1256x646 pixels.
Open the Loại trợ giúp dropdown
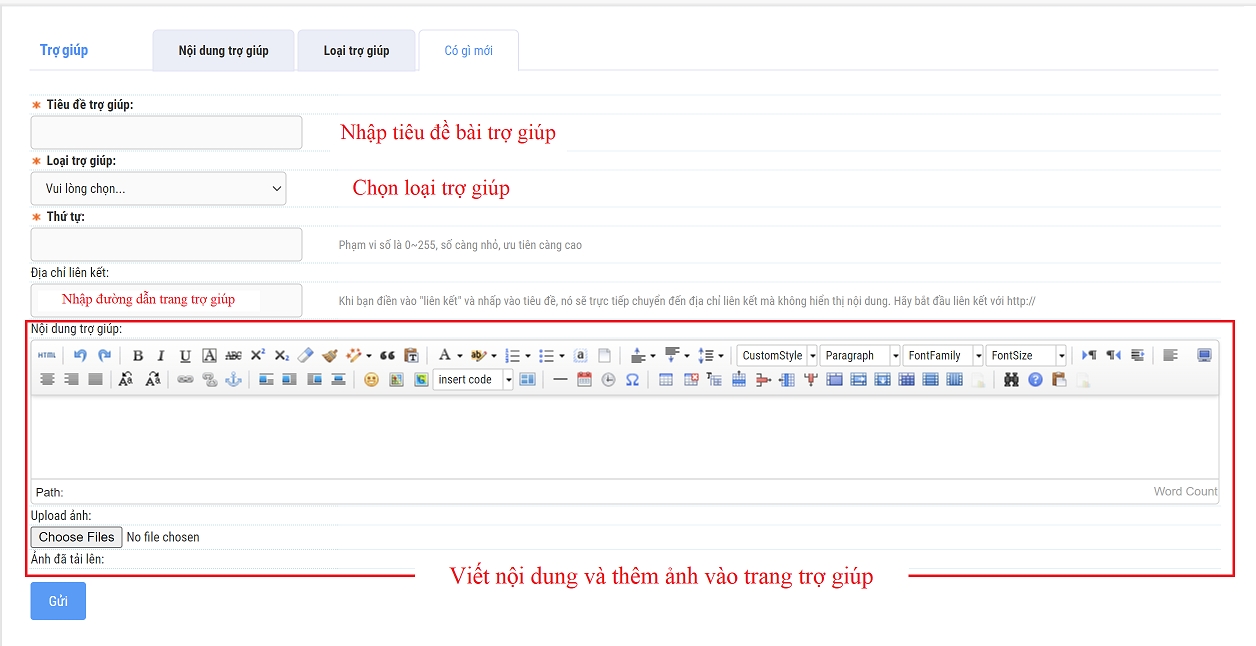(158, 188)
